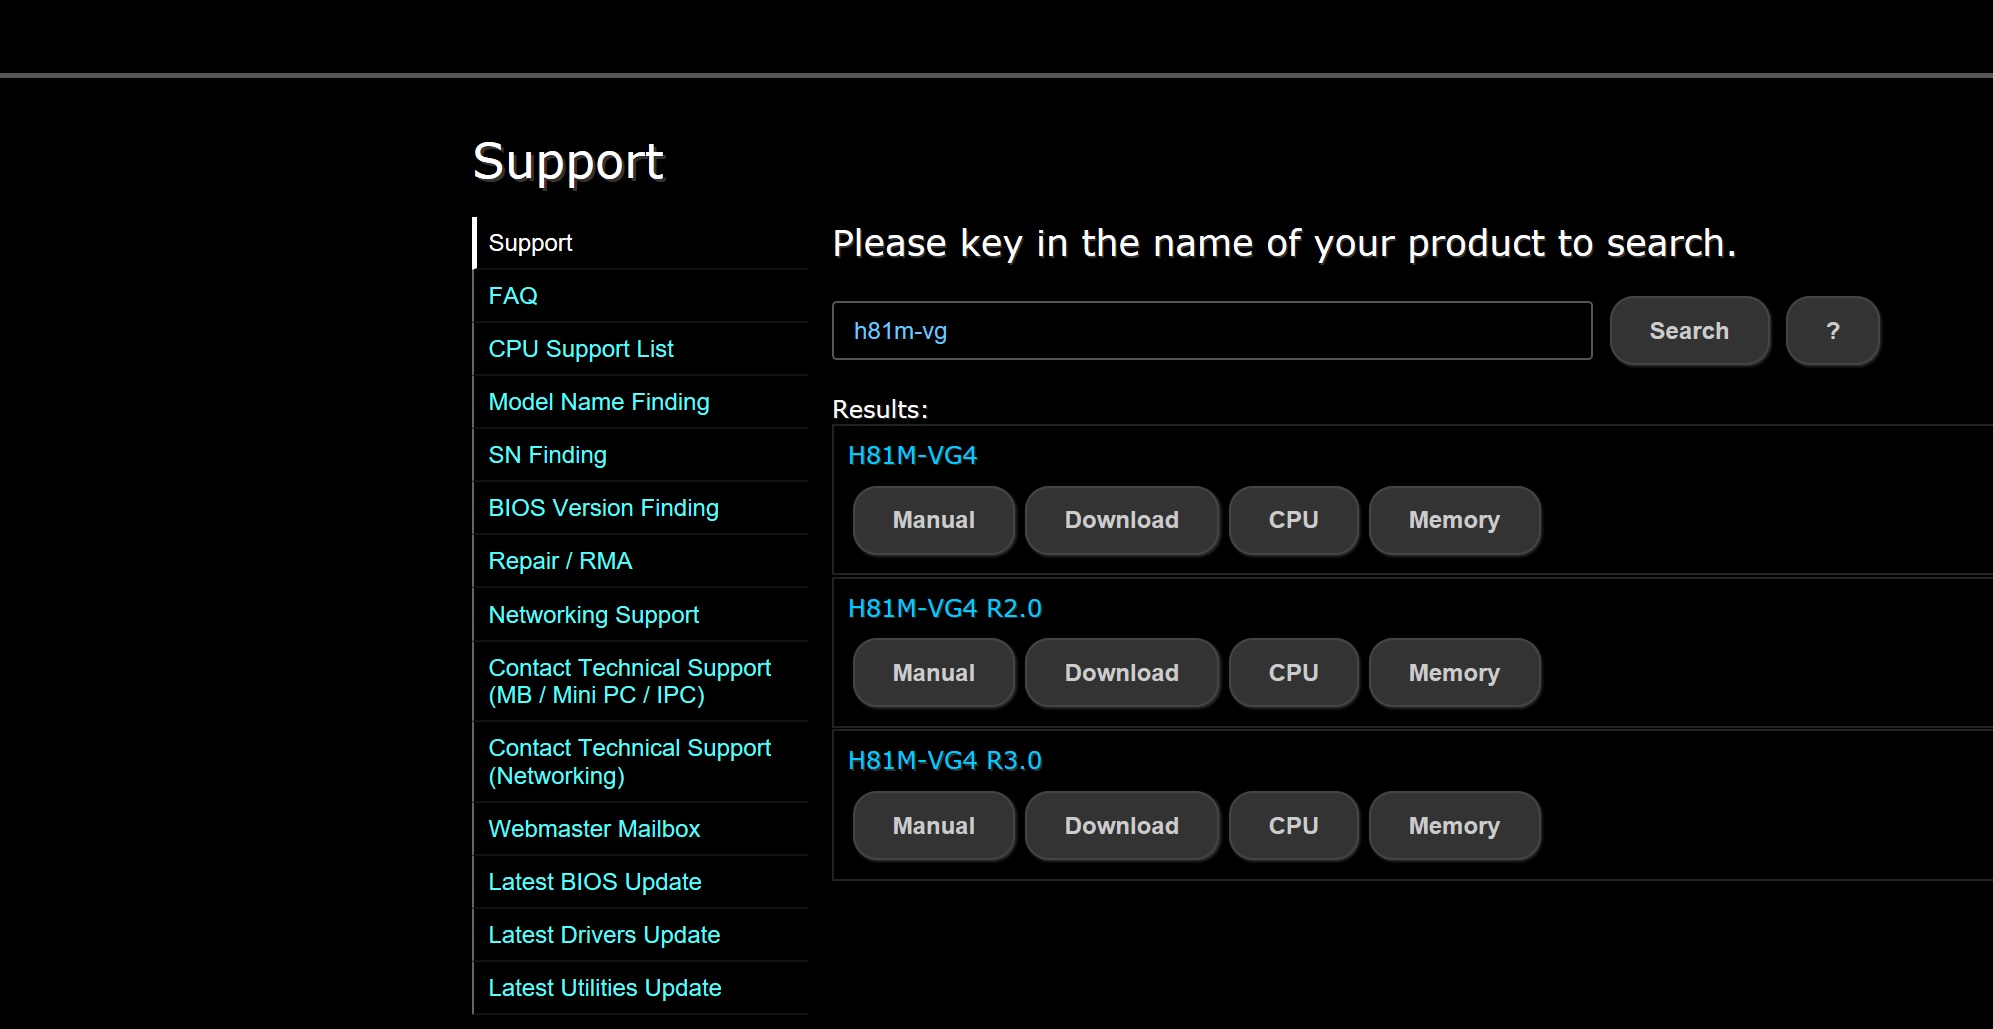Open Manual for H81M-VG4 R2.0
The height and width of the screenshot is (1029, 1993).
[934, 673]
